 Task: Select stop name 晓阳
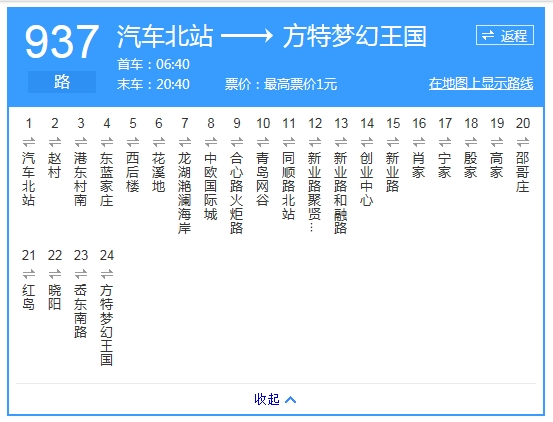click(x=55, y=297)
